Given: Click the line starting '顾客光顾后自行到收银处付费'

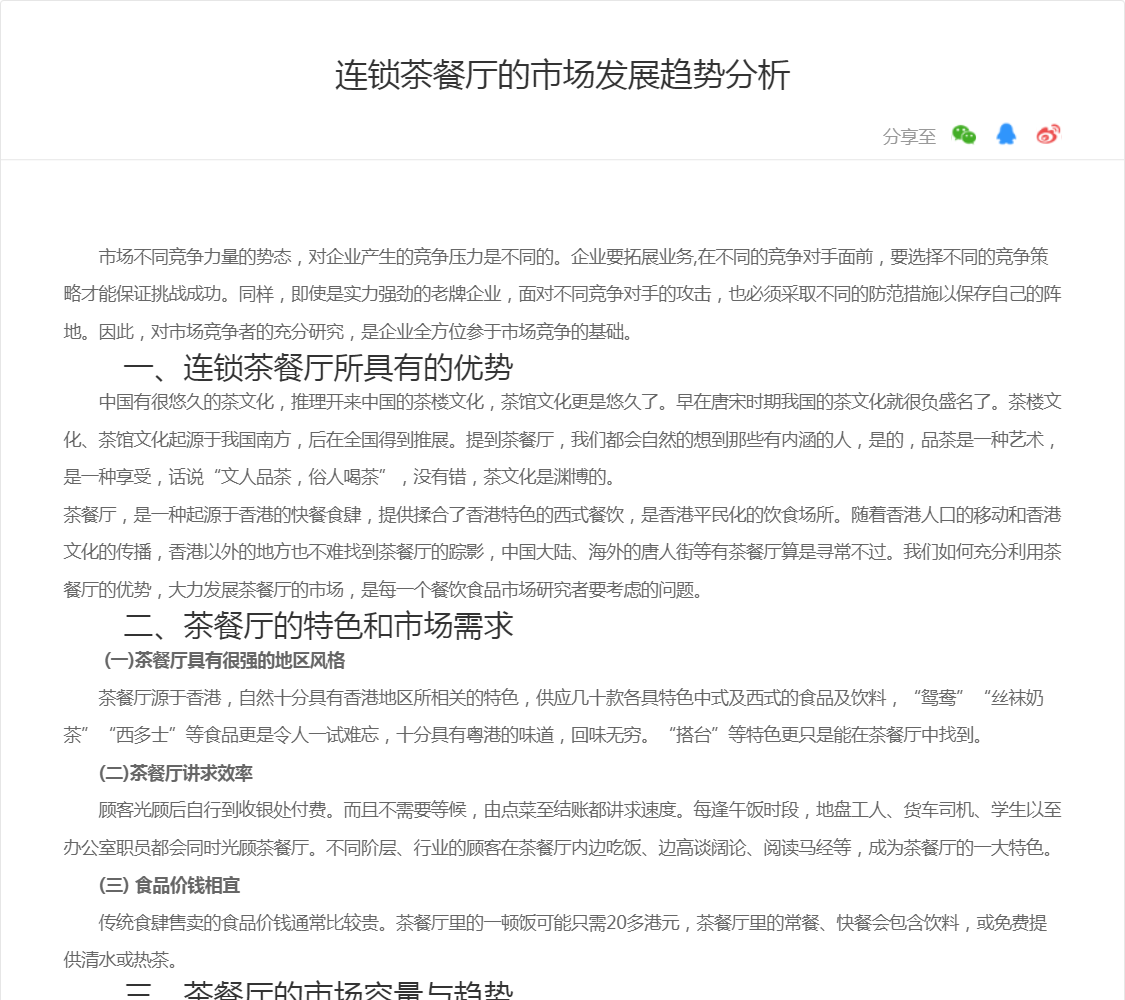Looking at the screenshot, I should (580, 810).
